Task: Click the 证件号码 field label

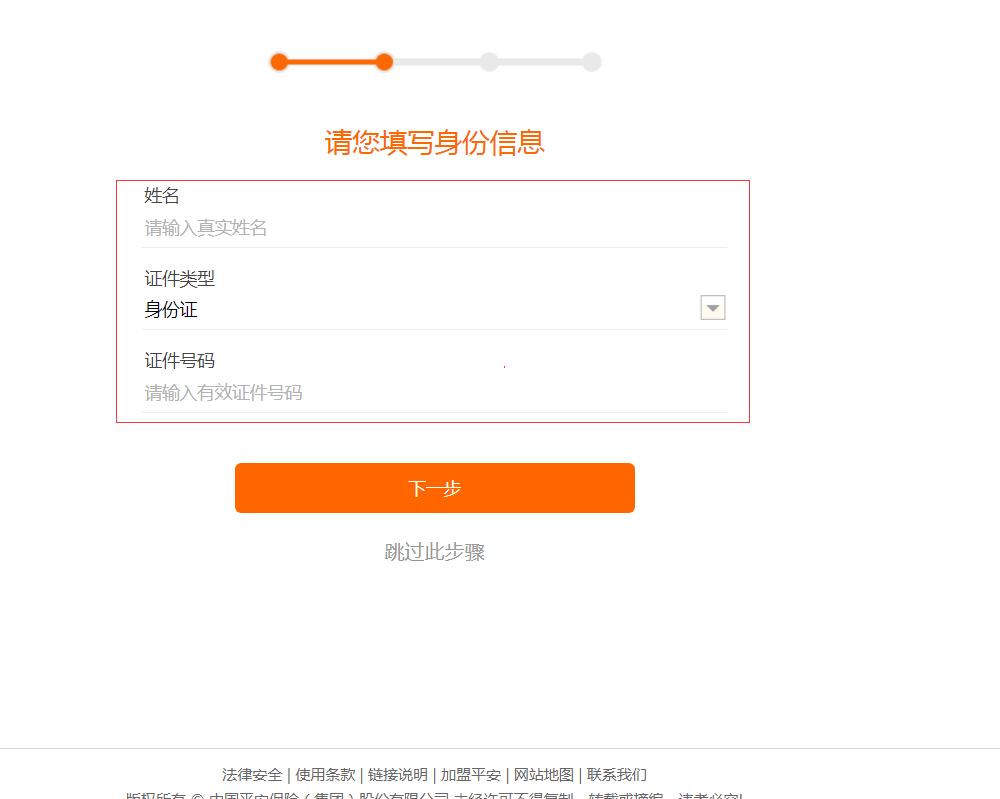Action: coord(180,361)
